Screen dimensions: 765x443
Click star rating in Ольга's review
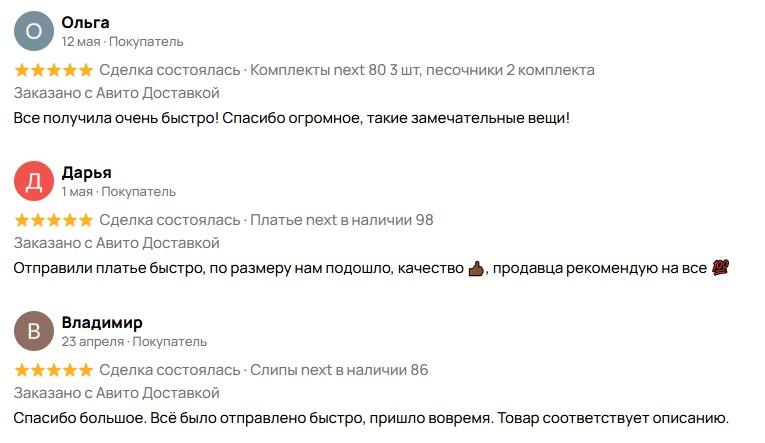[54, 70]
